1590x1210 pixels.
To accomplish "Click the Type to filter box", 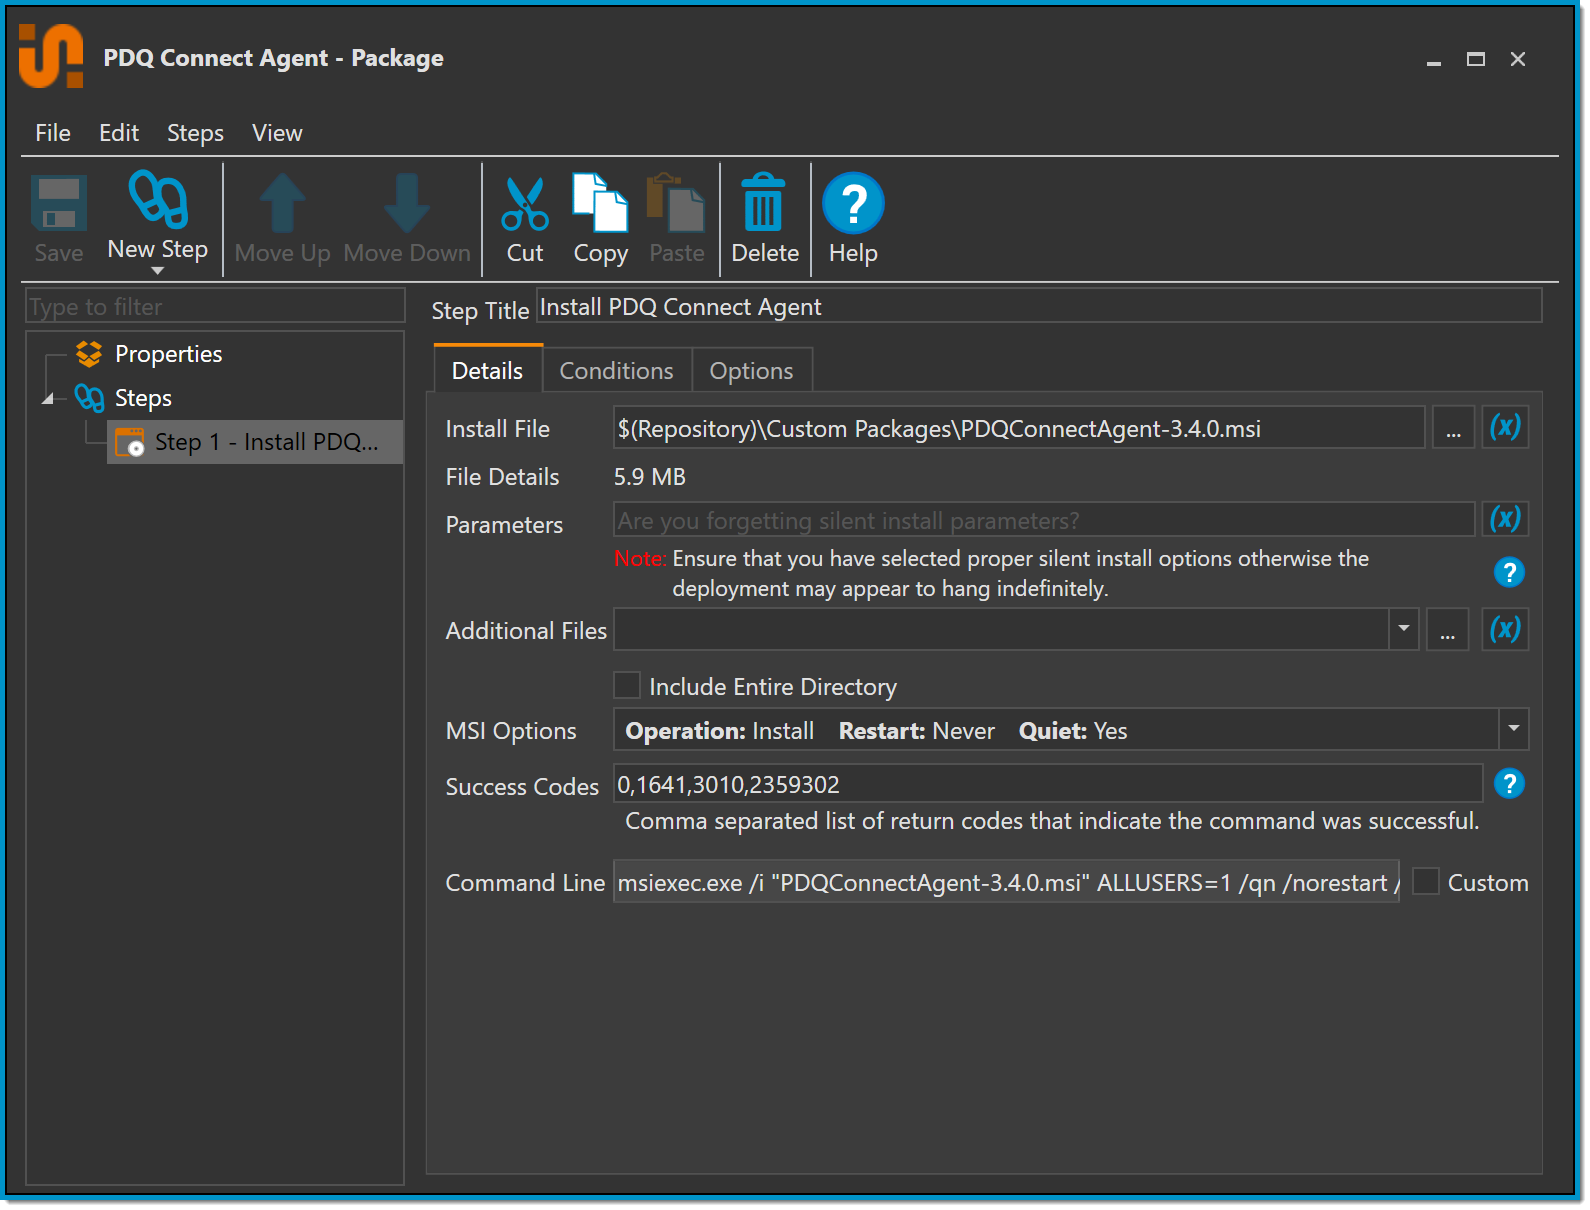I will point(215,306).
